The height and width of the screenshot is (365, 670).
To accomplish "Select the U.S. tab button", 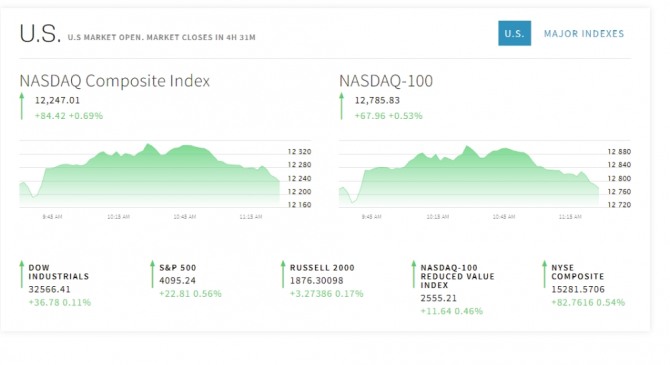I will click(514, 33).
